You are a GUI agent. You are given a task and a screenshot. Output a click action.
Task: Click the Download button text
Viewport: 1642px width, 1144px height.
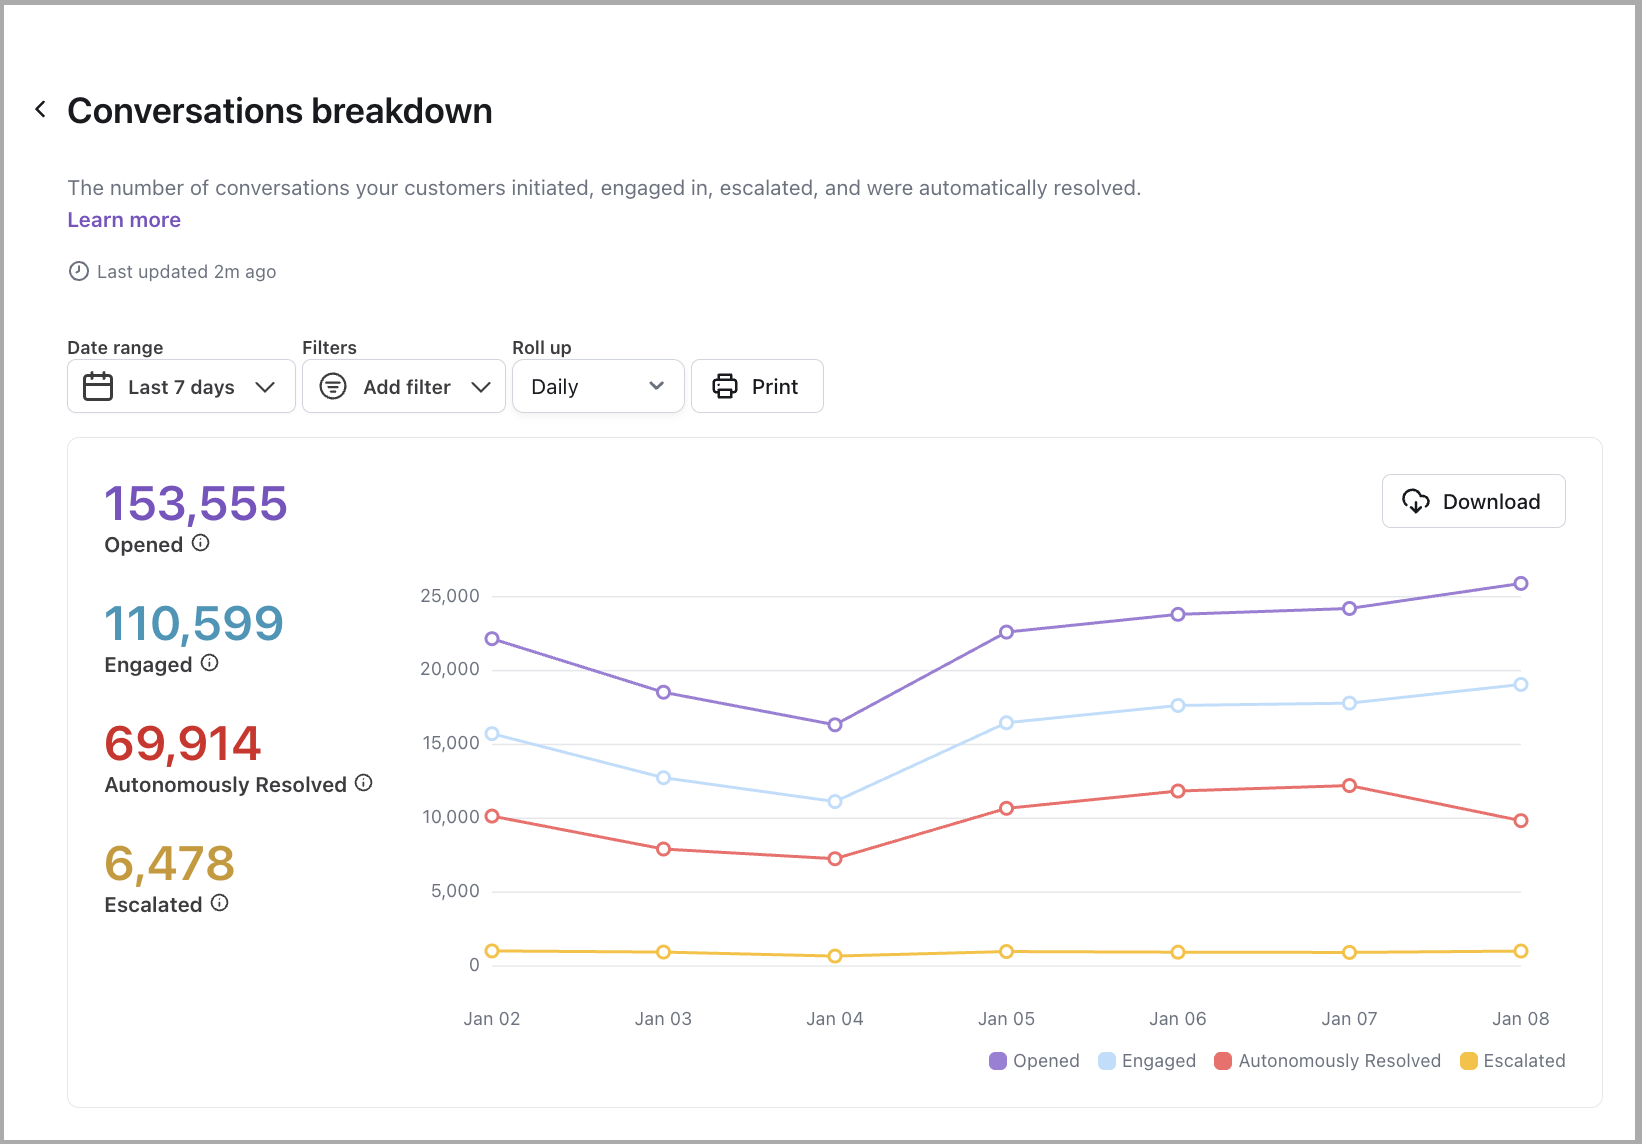tap(1491, 501)
